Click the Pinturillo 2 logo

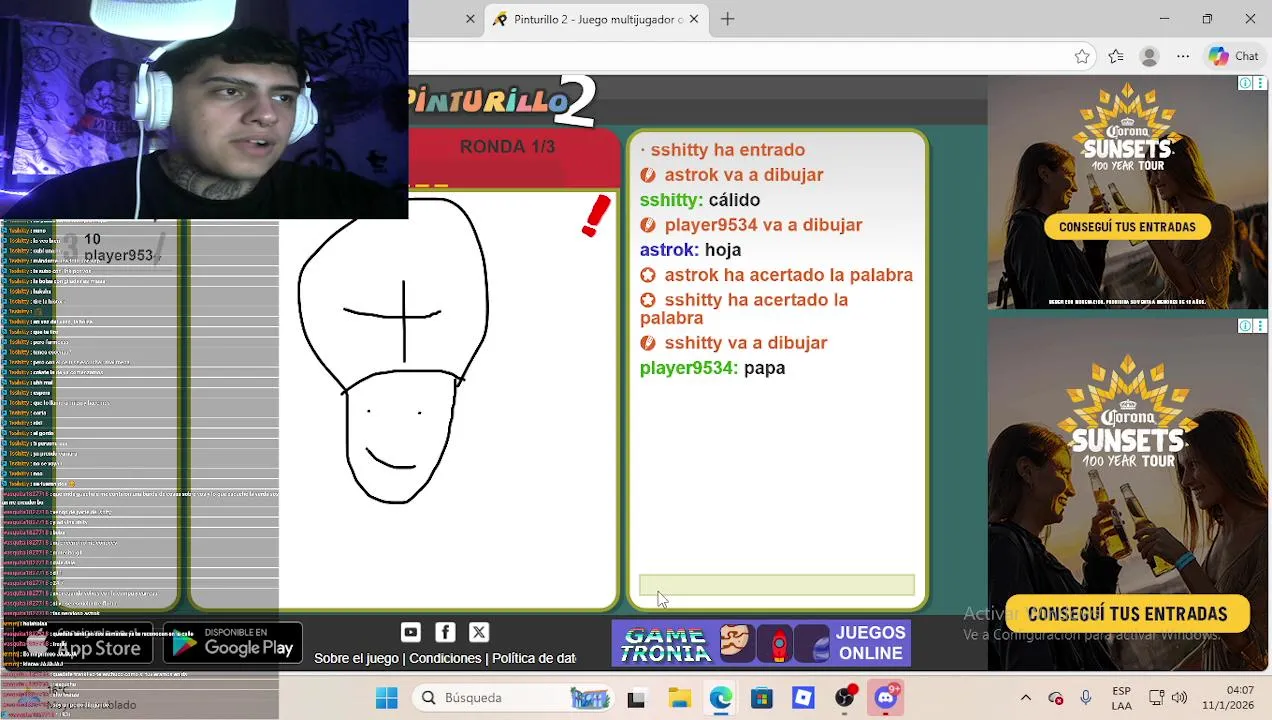502,100
